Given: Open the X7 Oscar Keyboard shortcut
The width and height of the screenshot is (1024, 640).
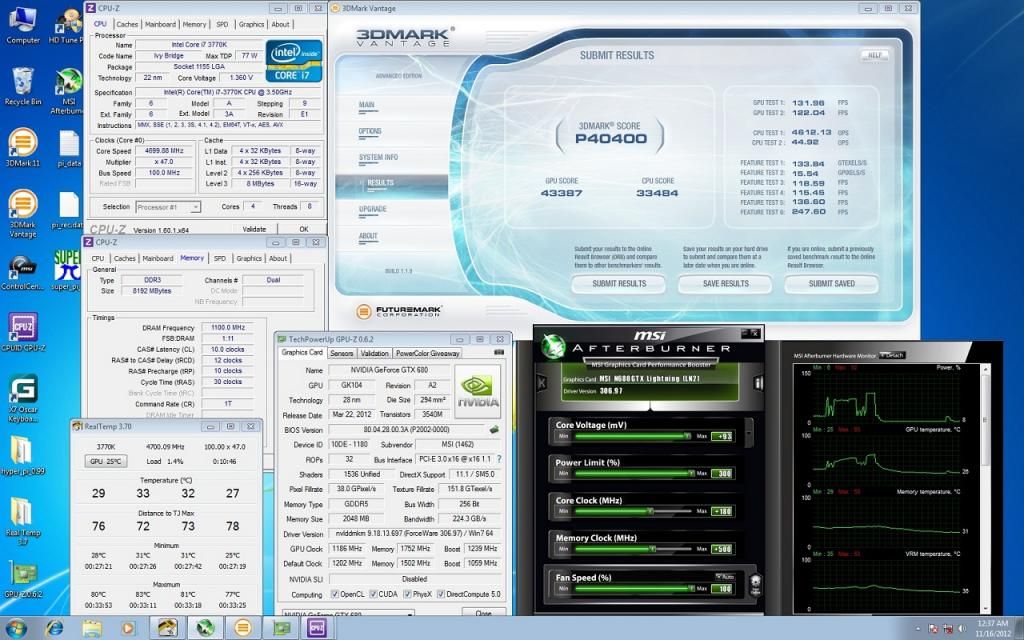Looking at the screenshot, I should point(23,398).
